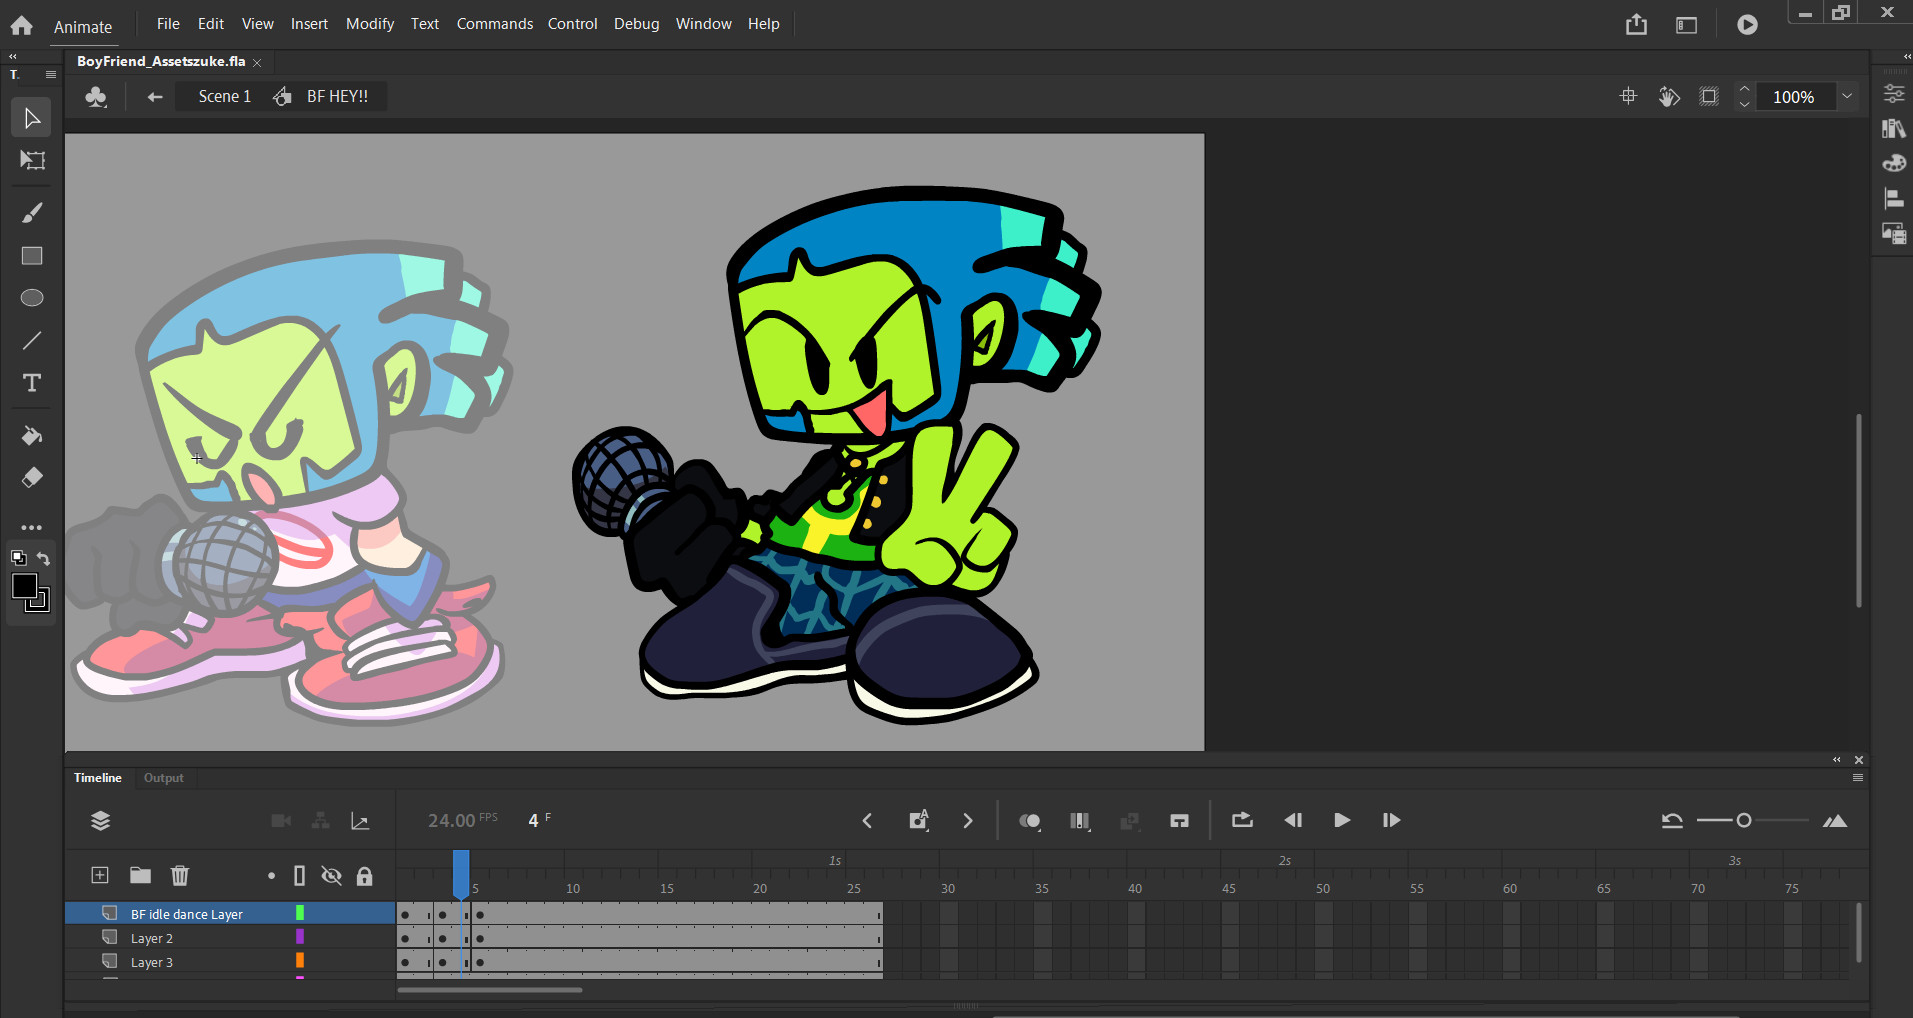The width and height of the screenshot is (1913, 1018).
Task: Navigate to Scene 1 breadcrumb
Action: [x=224, y=96]
